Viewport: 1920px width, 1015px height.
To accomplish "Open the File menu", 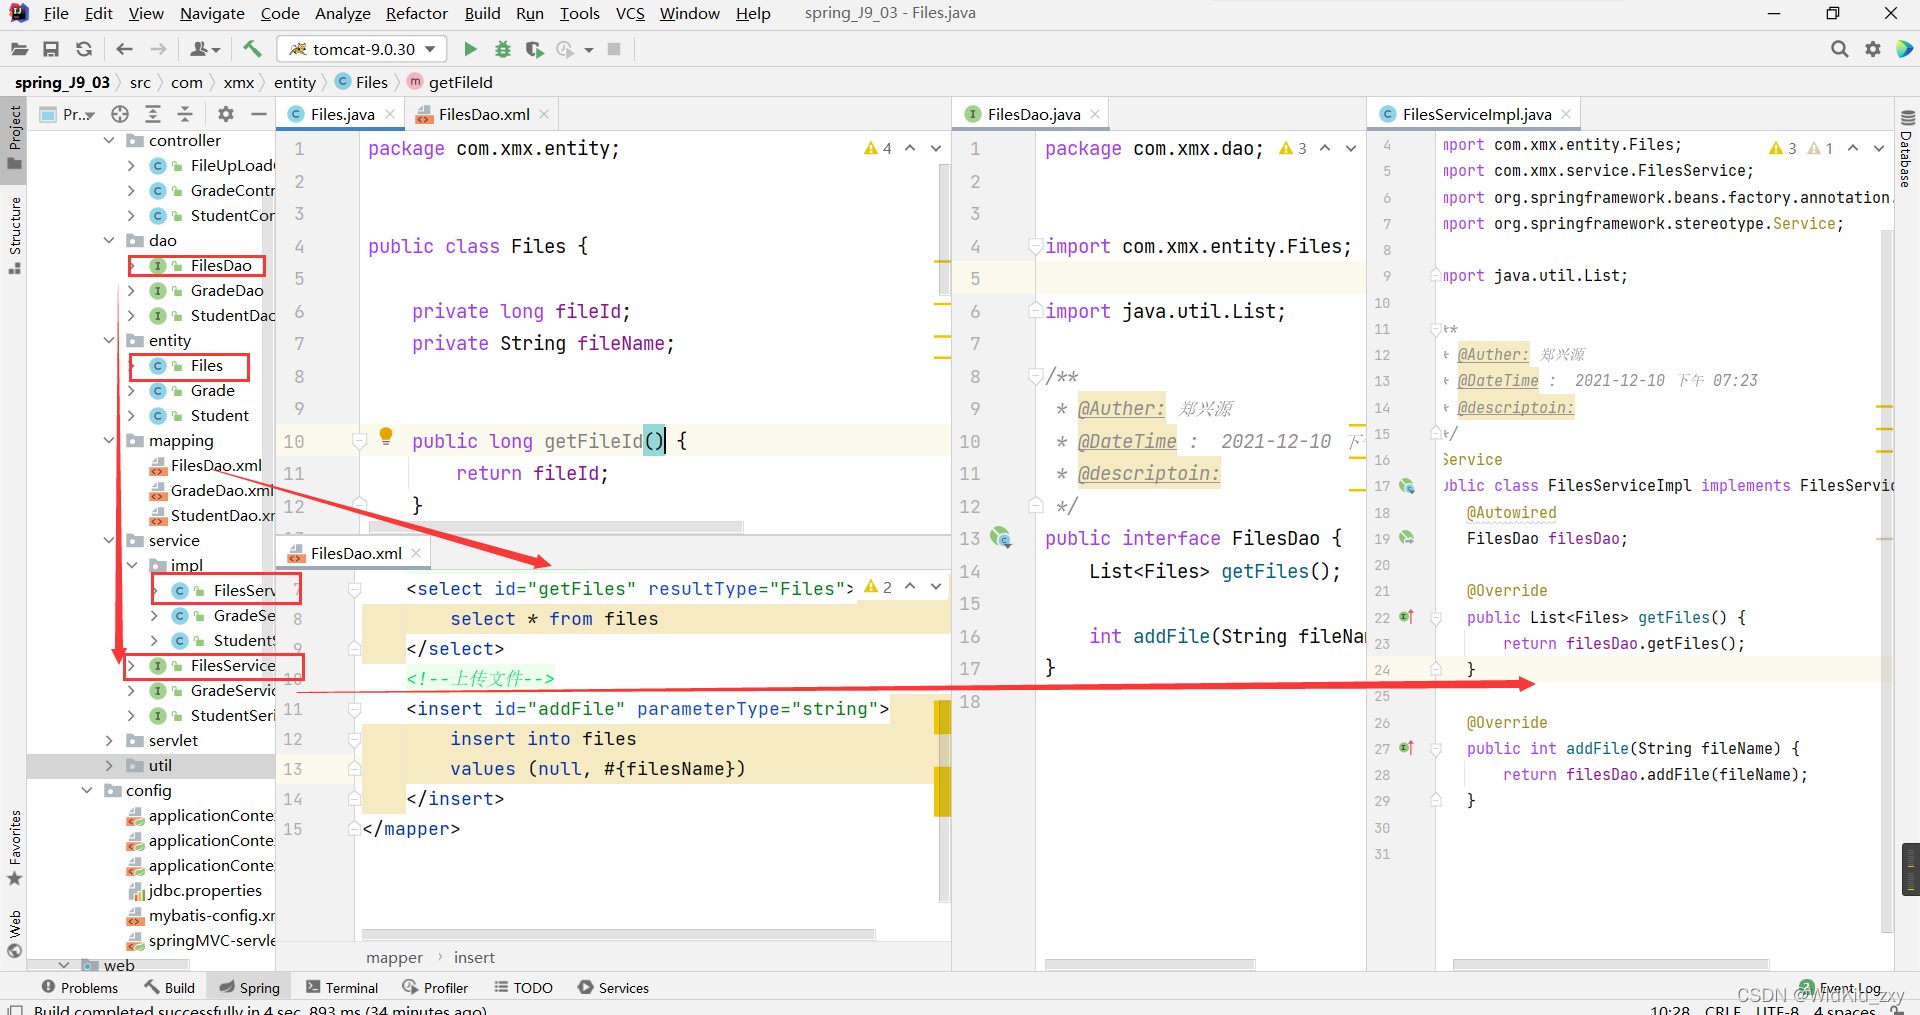I will [x=56, y=13].
